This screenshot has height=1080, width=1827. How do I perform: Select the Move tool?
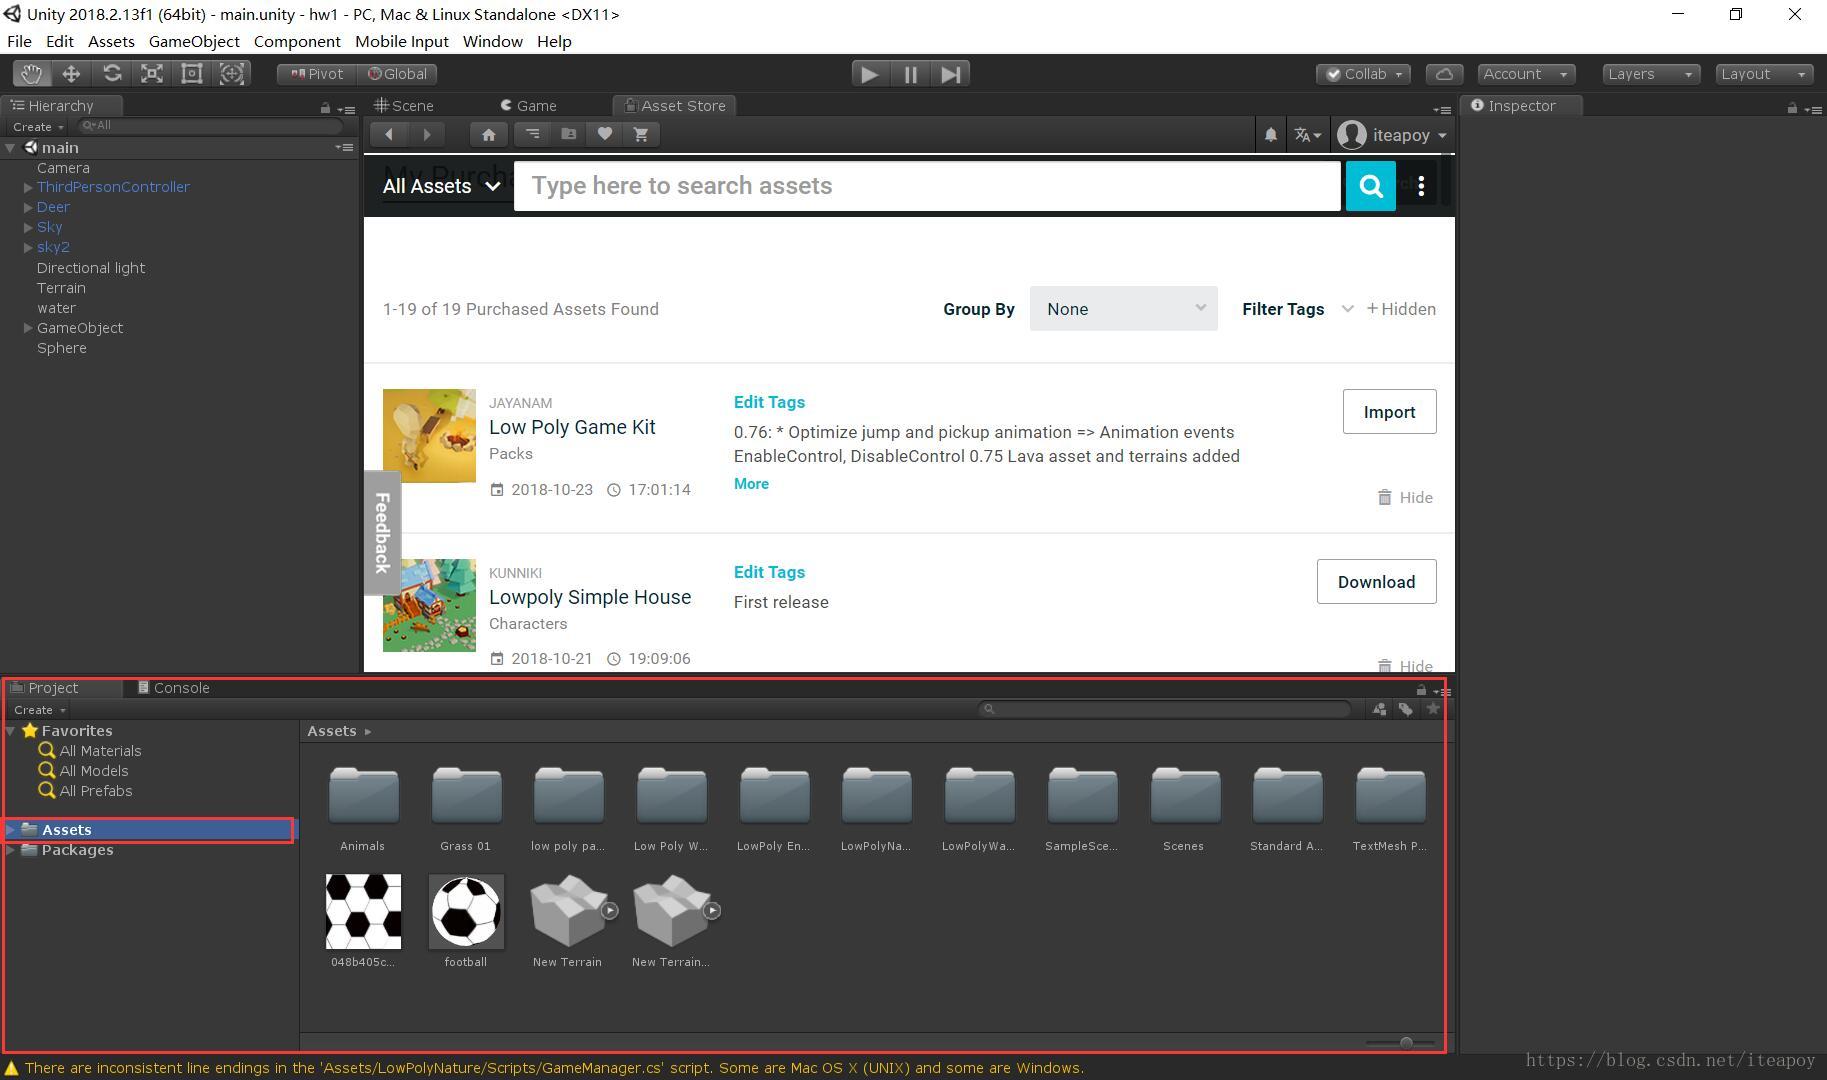coord(71,74)
